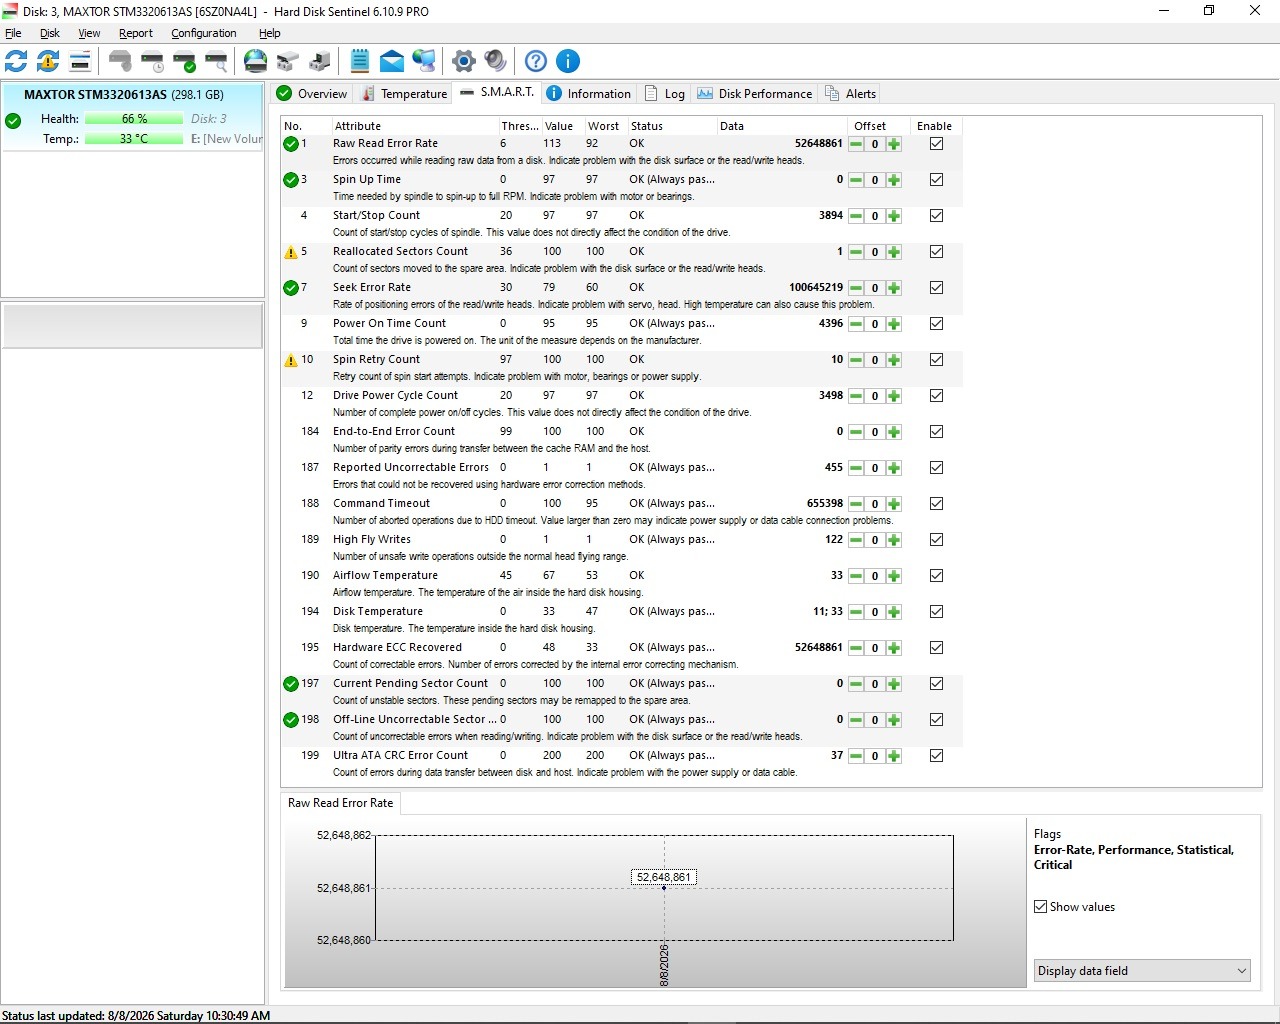
Task: Click the green Temp 33 °C bar
Action: [x=134, y=139]
